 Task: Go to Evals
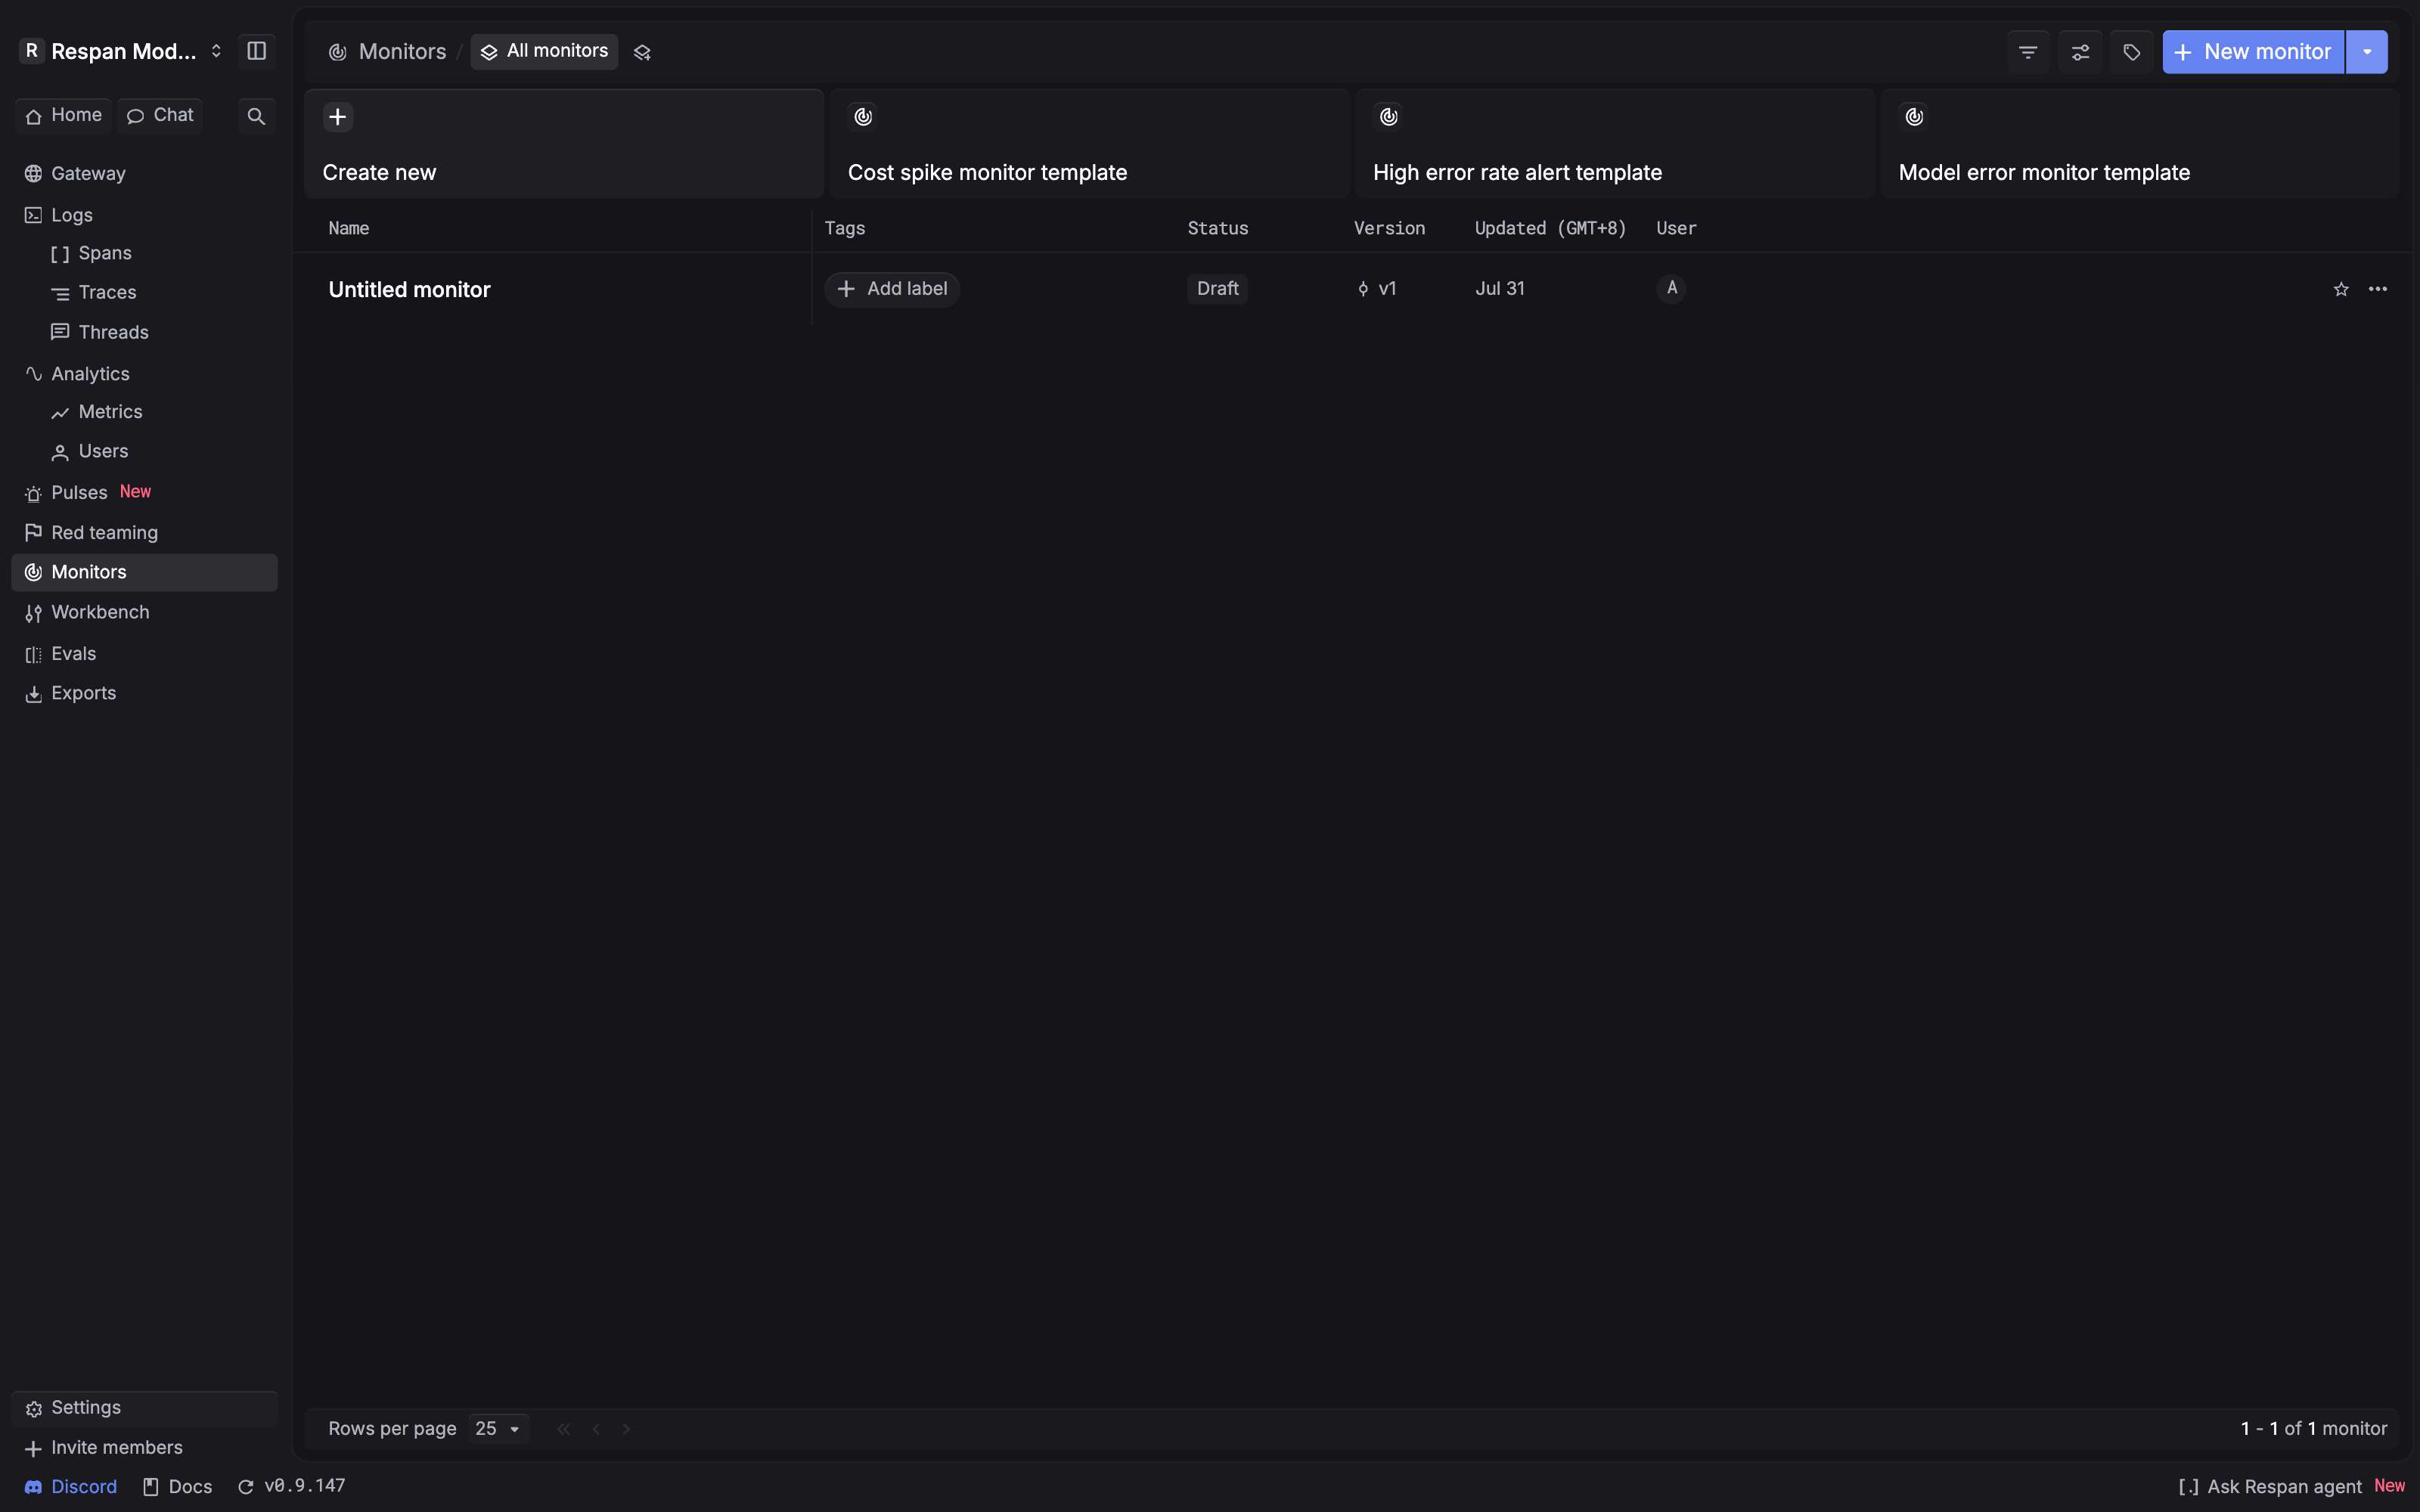[145, 654]
